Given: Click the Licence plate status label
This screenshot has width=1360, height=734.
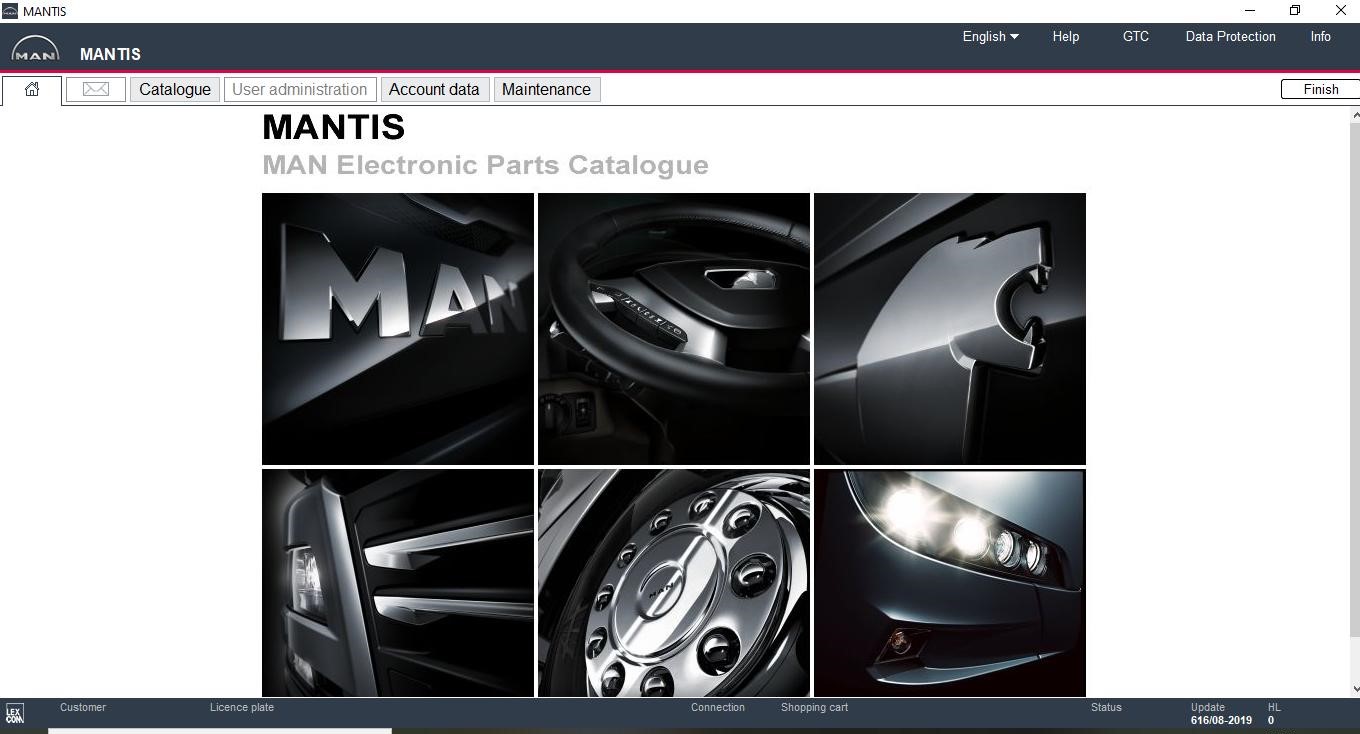Looking at the screenshot, I should [x=242, y=707].
